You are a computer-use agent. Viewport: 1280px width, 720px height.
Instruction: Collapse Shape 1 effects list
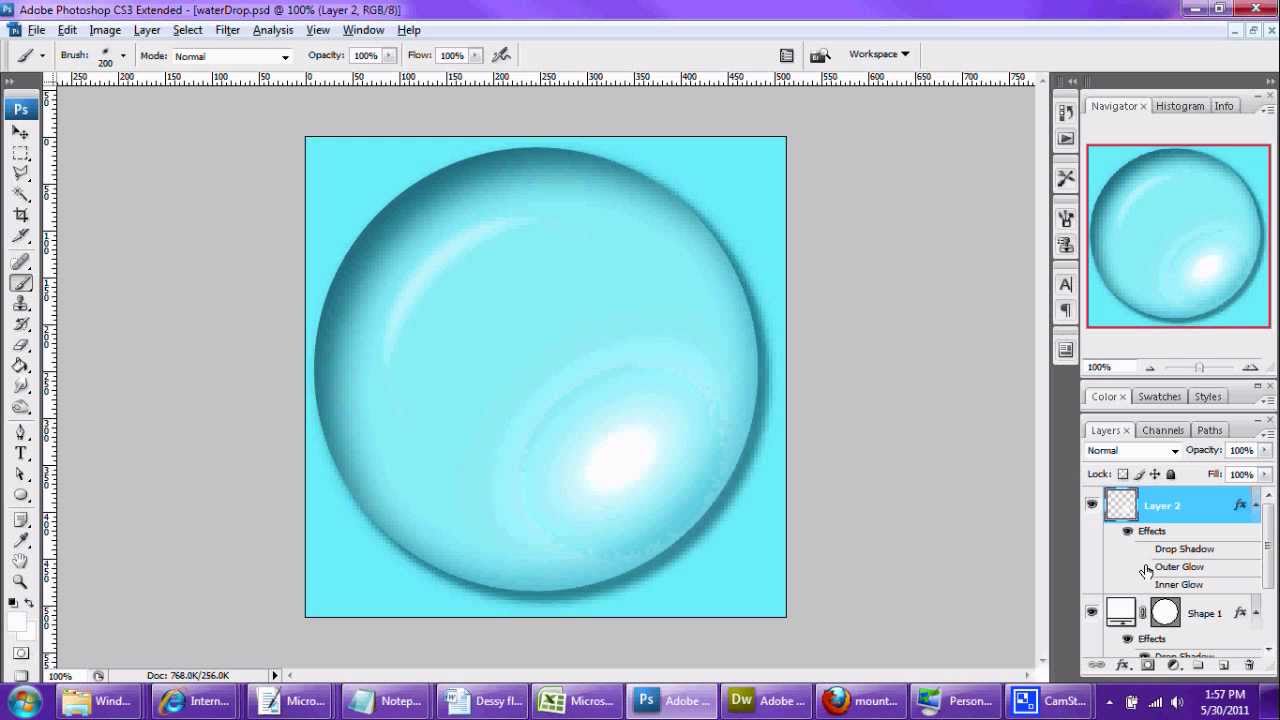click(x=1257, y=613)
